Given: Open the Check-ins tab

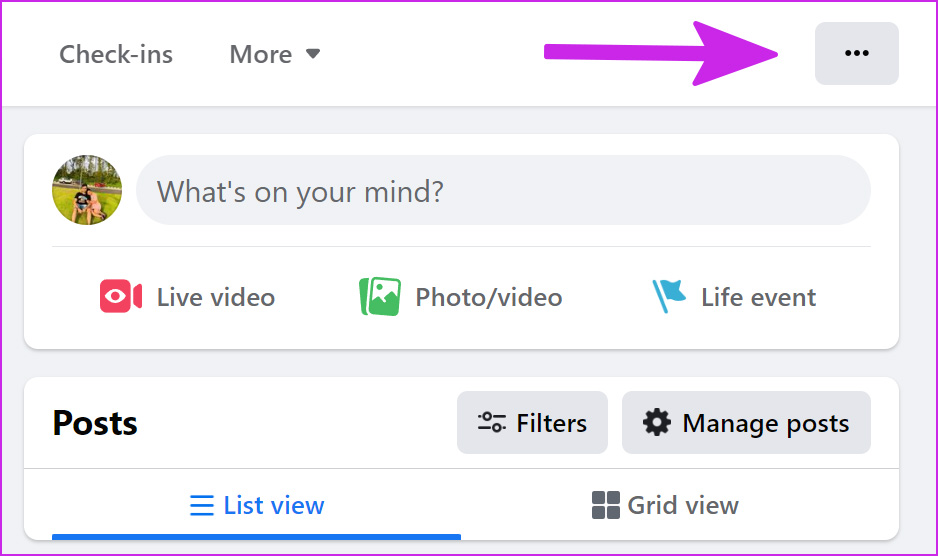Looking at the screenshot, I should 116,54.
